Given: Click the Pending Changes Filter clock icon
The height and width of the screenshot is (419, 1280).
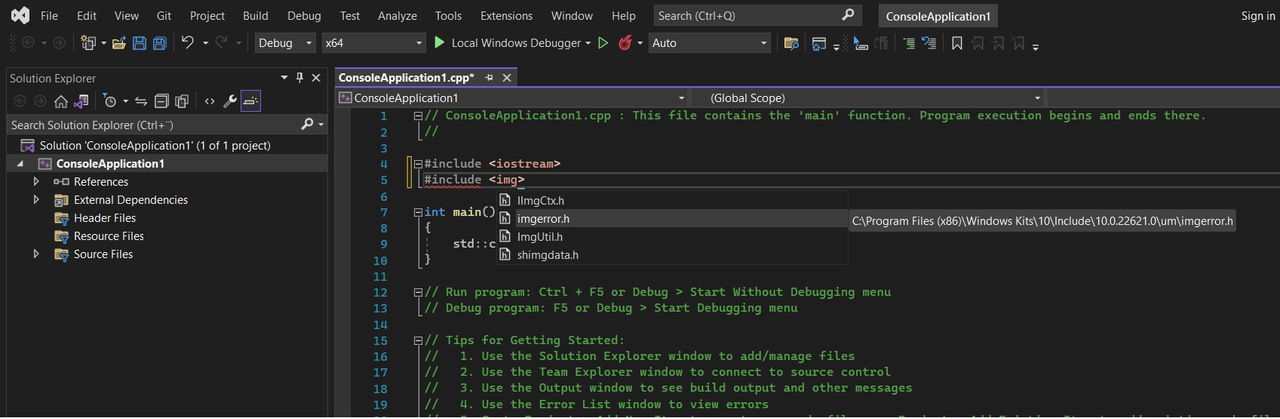Looking at the screenshot, I should 109,101.
